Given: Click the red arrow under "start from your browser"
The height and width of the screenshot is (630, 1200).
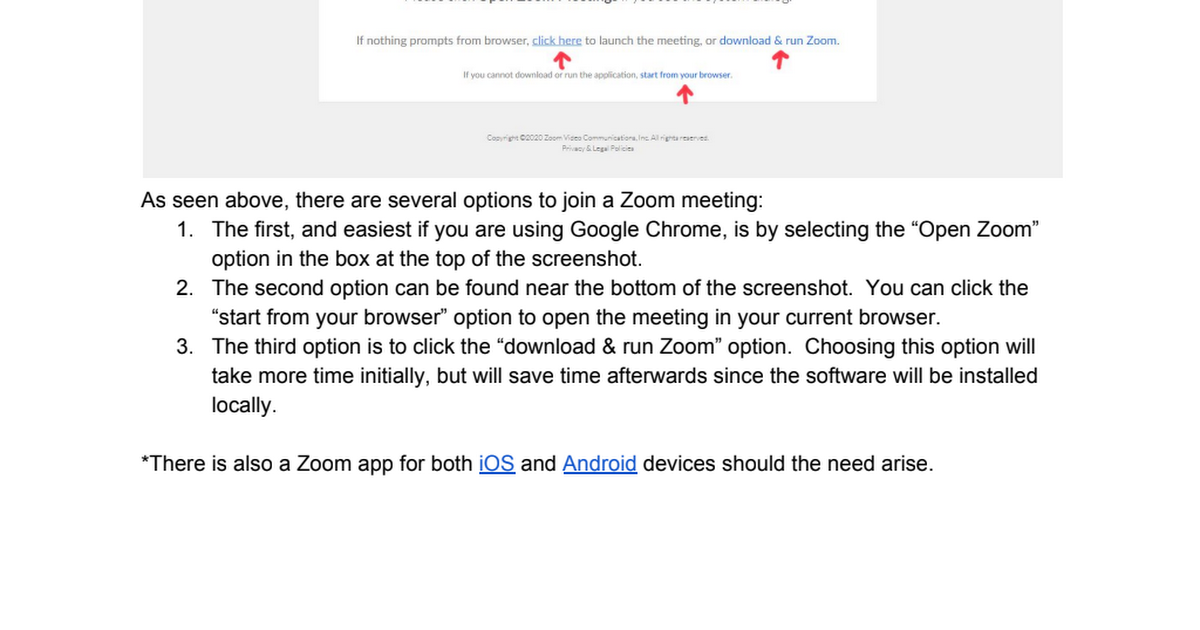Looking at the screenshot, I should pos(685,94).
